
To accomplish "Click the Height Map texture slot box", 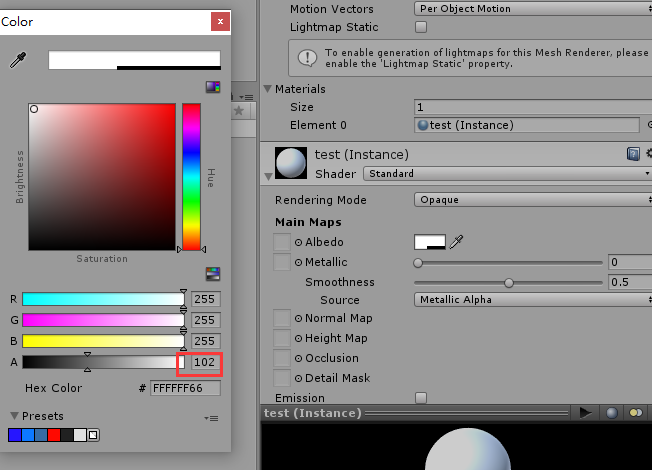I will 282,338.
